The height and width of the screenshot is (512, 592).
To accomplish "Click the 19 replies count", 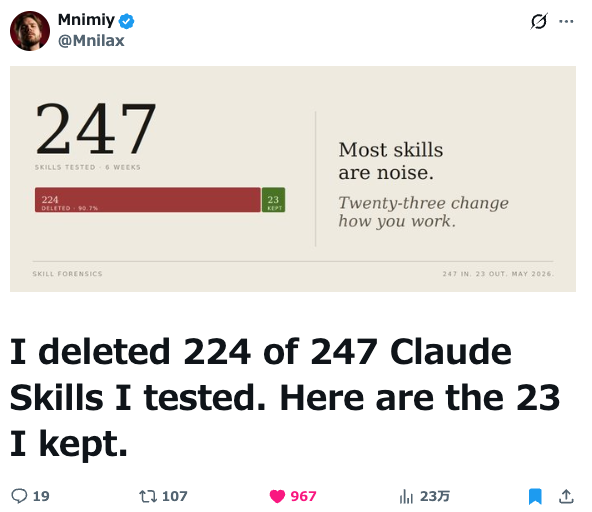I will pyautogui.click(x=41, y=496).
